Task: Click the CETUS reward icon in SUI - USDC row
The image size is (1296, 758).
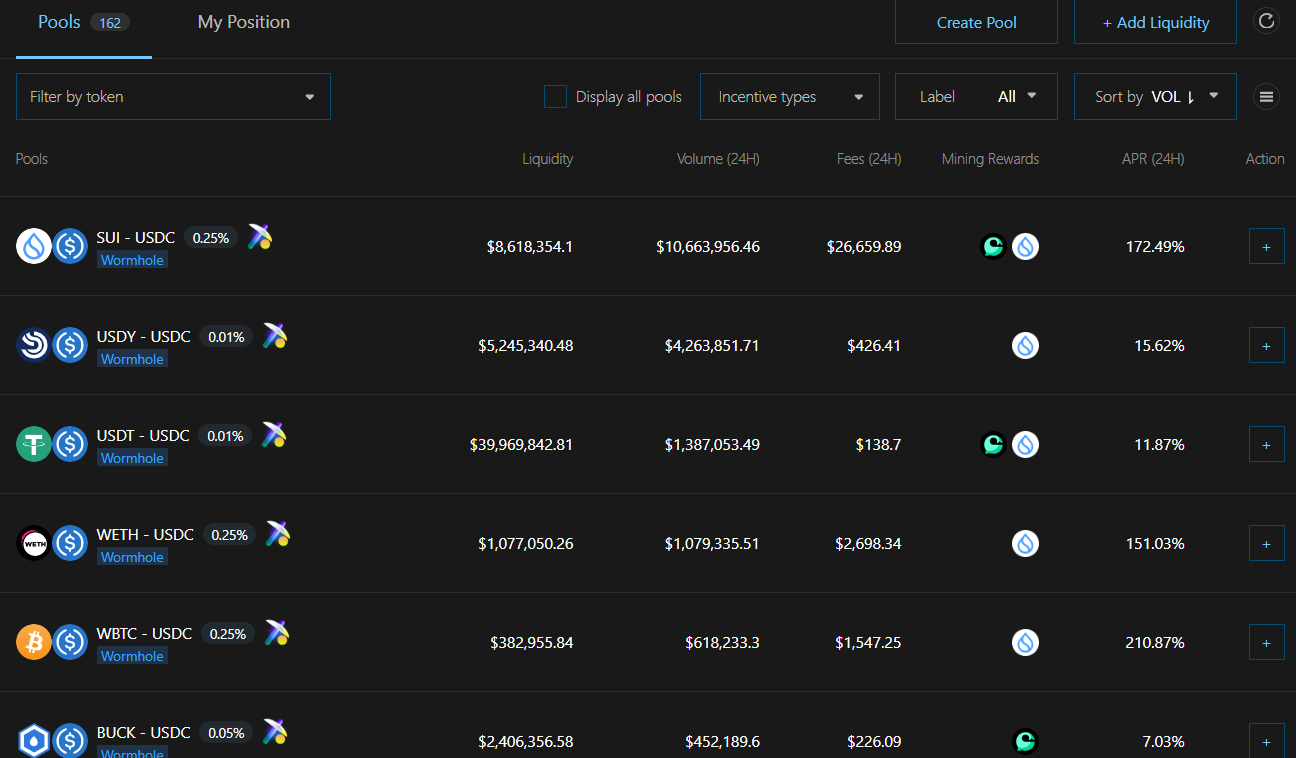Action: [x=993, y=246]
